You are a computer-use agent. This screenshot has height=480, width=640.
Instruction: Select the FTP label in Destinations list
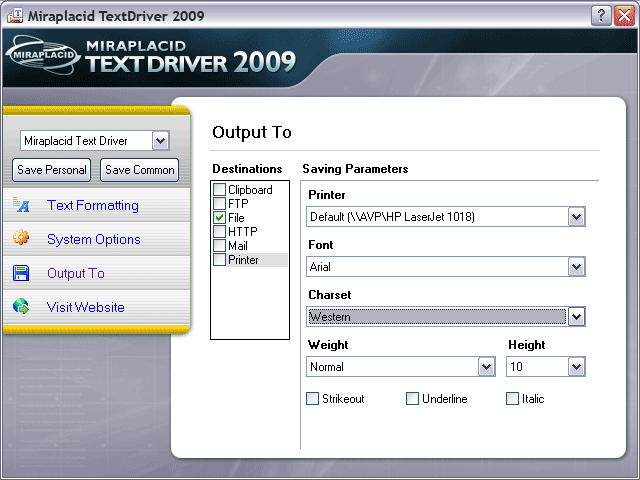coord(238,204)
